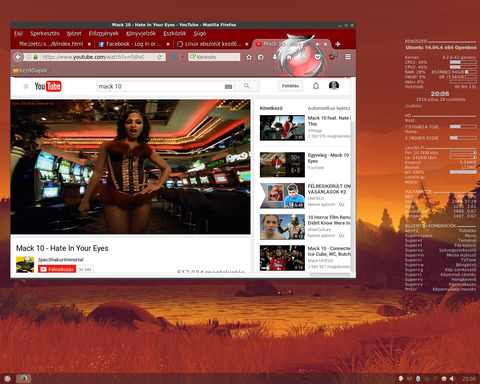This screenshot has height=384, width=480.
Task: Click the red addon icon with badge
Action: (x=333, y=56)
